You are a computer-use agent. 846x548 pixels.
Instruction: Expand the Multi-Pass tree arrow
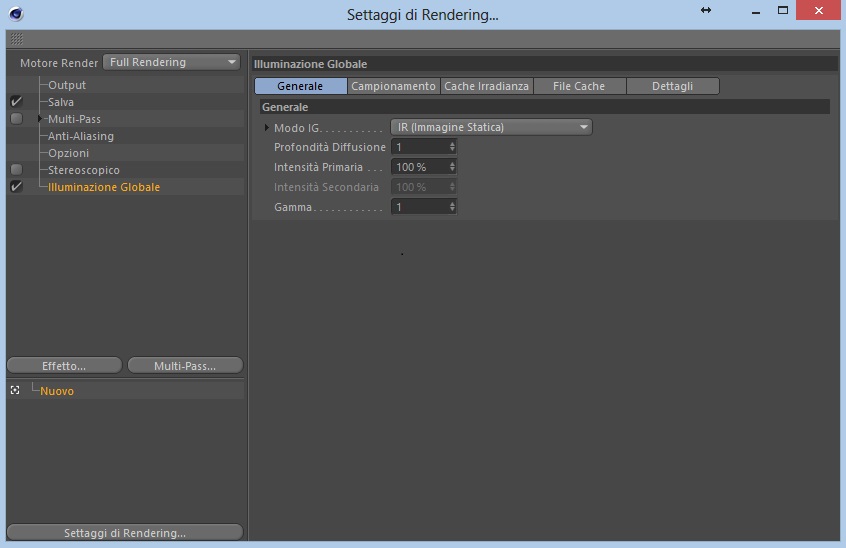[x=40, y=119]
